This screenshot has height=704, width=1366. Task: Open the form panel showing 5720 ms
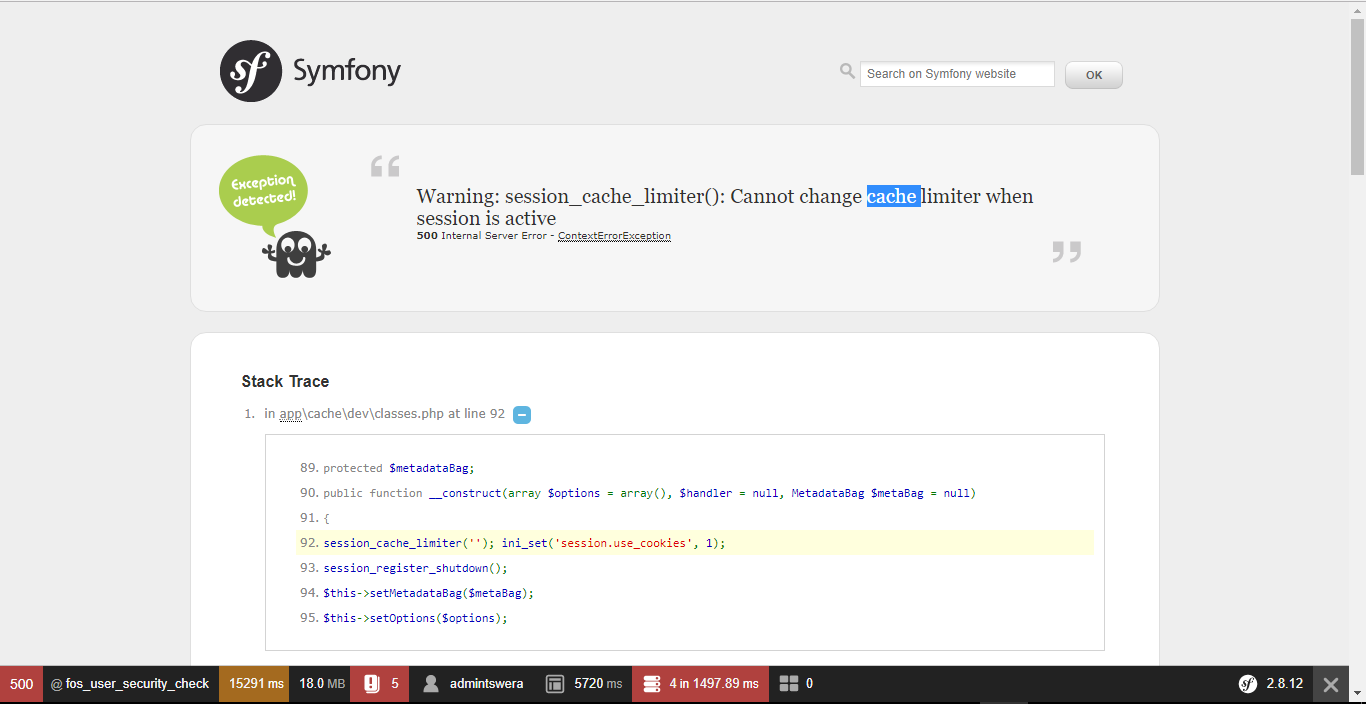(x=583, y=683)
